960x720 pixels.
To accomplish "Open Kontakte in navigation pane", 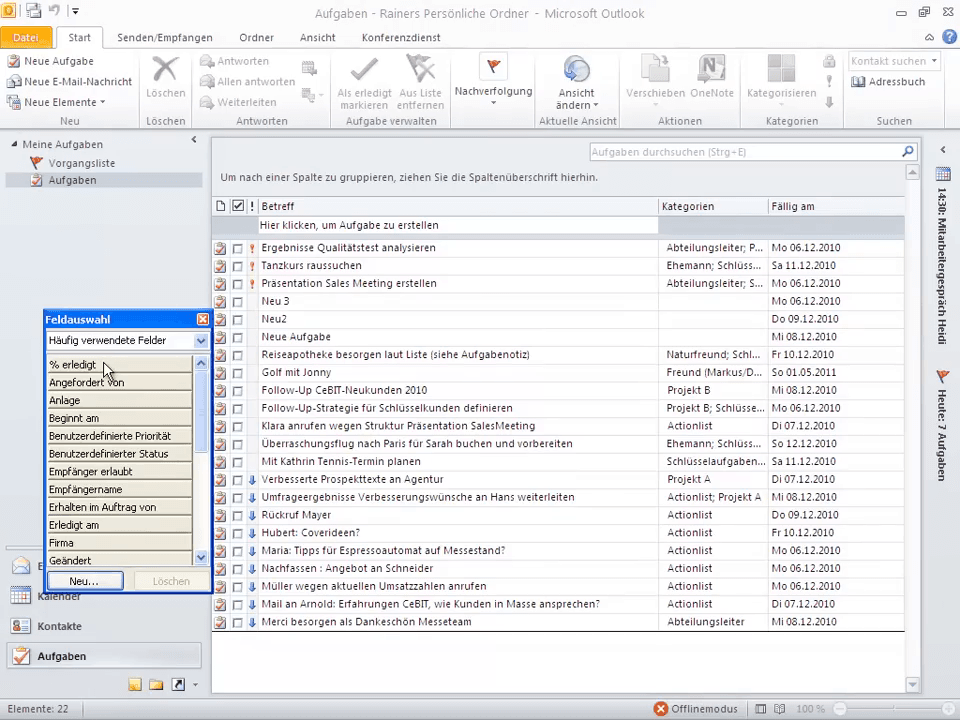I will coord(59,626).
